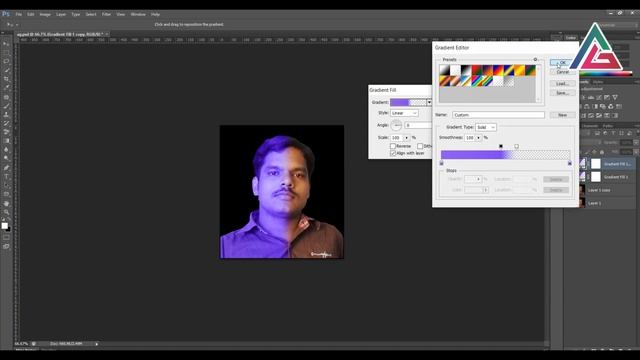
Task: Select the Zoom tool
Action: coord(6,212)
